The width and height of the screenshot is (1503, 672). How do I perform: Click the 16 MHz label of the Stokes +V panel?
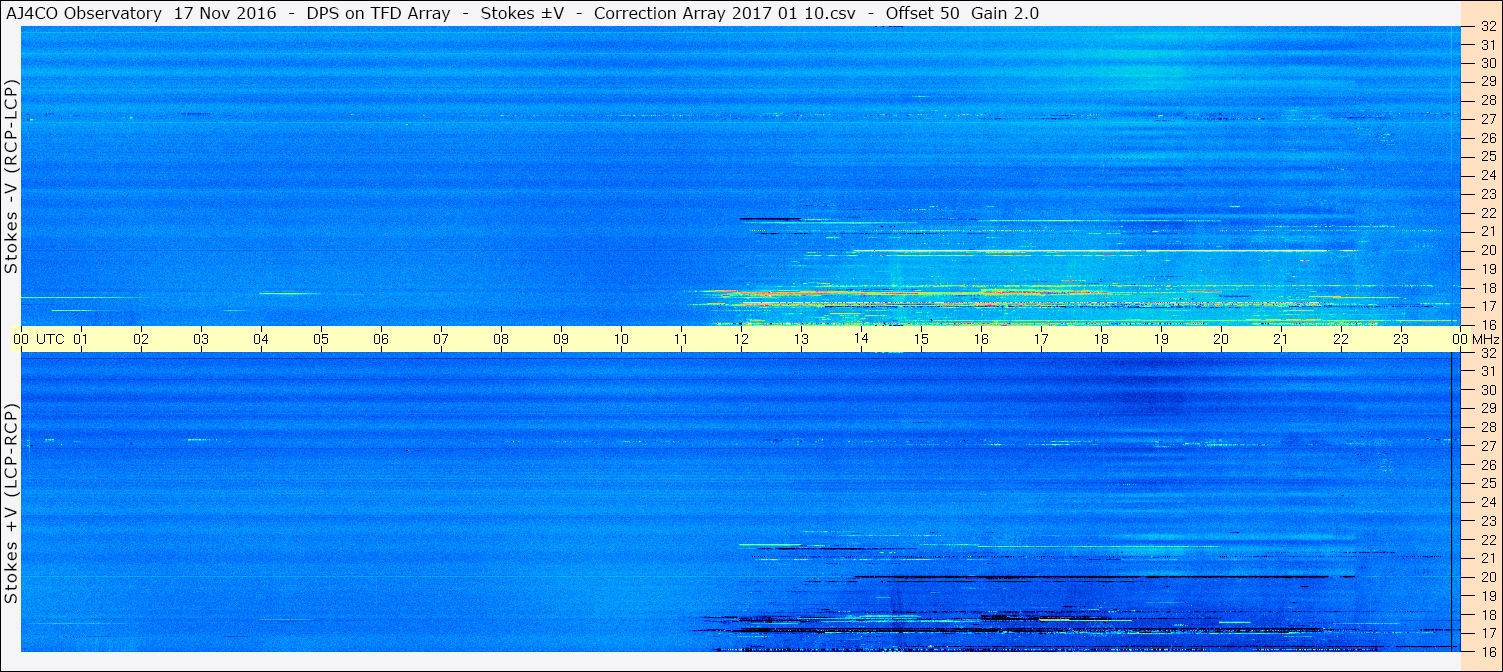coord(1488,652)
